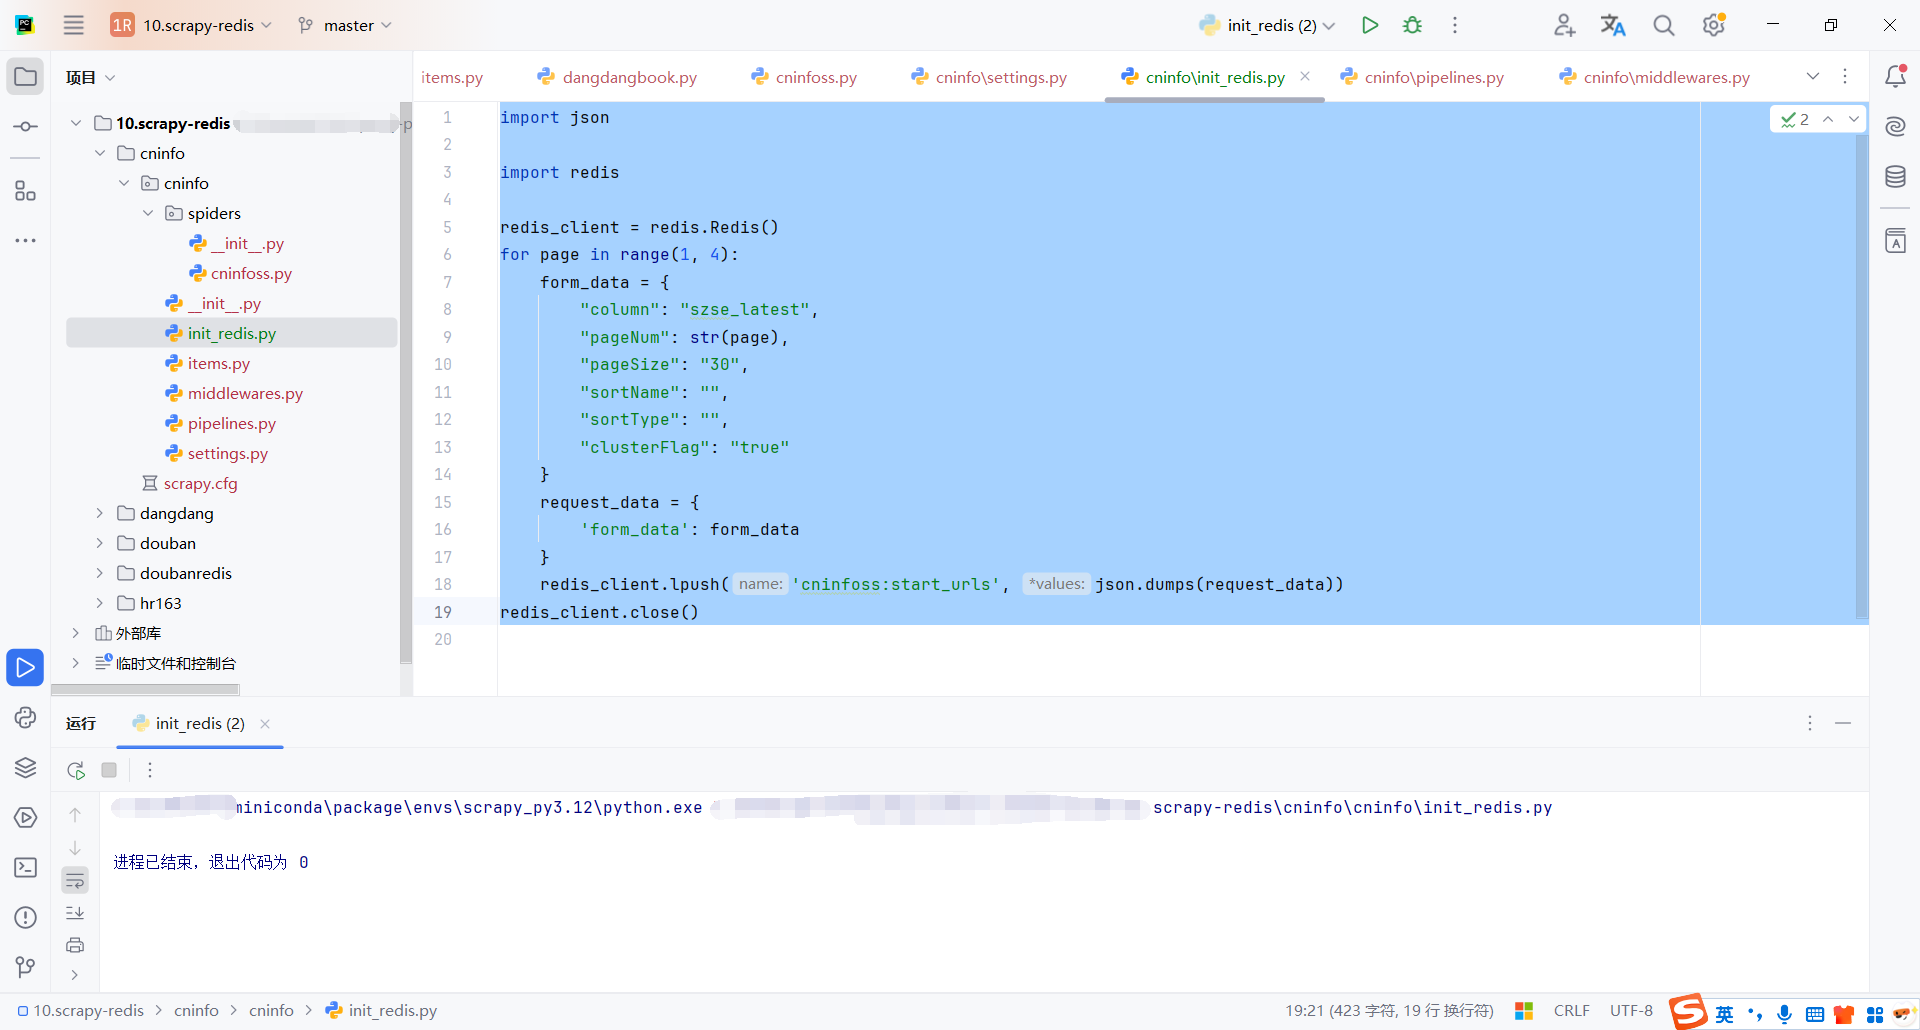Switch to the cninfo\settings.py tab

(989, 77)
